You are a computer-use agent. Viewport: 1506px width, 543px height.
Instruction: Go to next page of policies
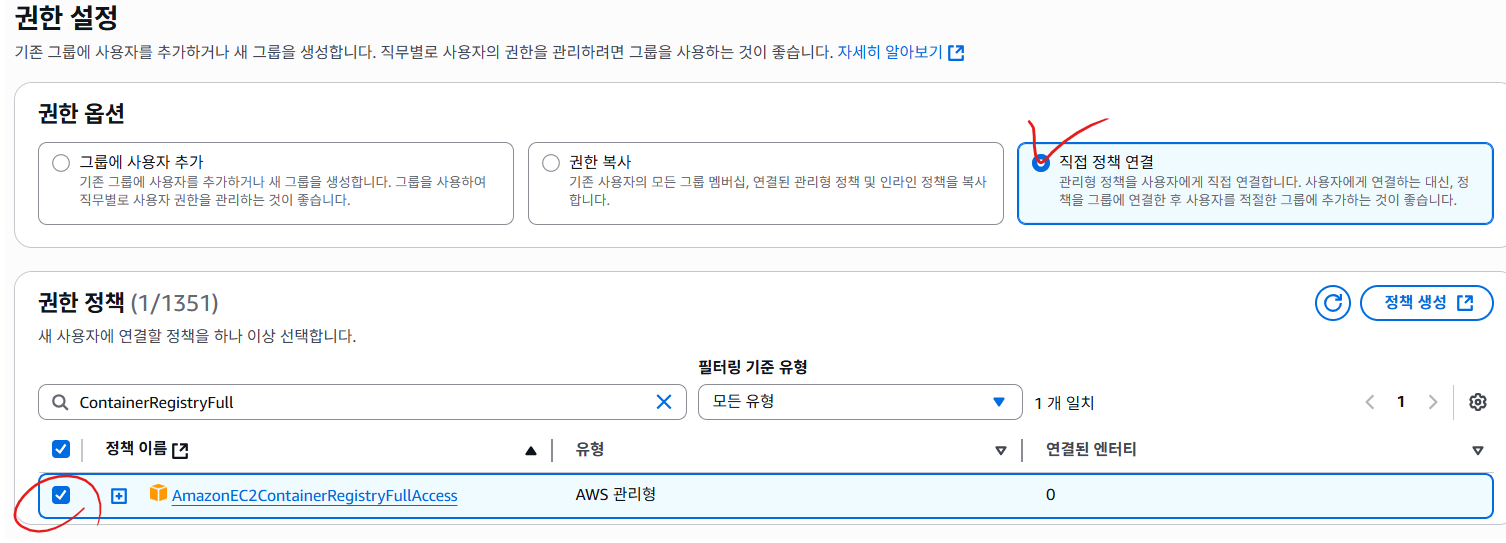click(x=1433, y=402)
